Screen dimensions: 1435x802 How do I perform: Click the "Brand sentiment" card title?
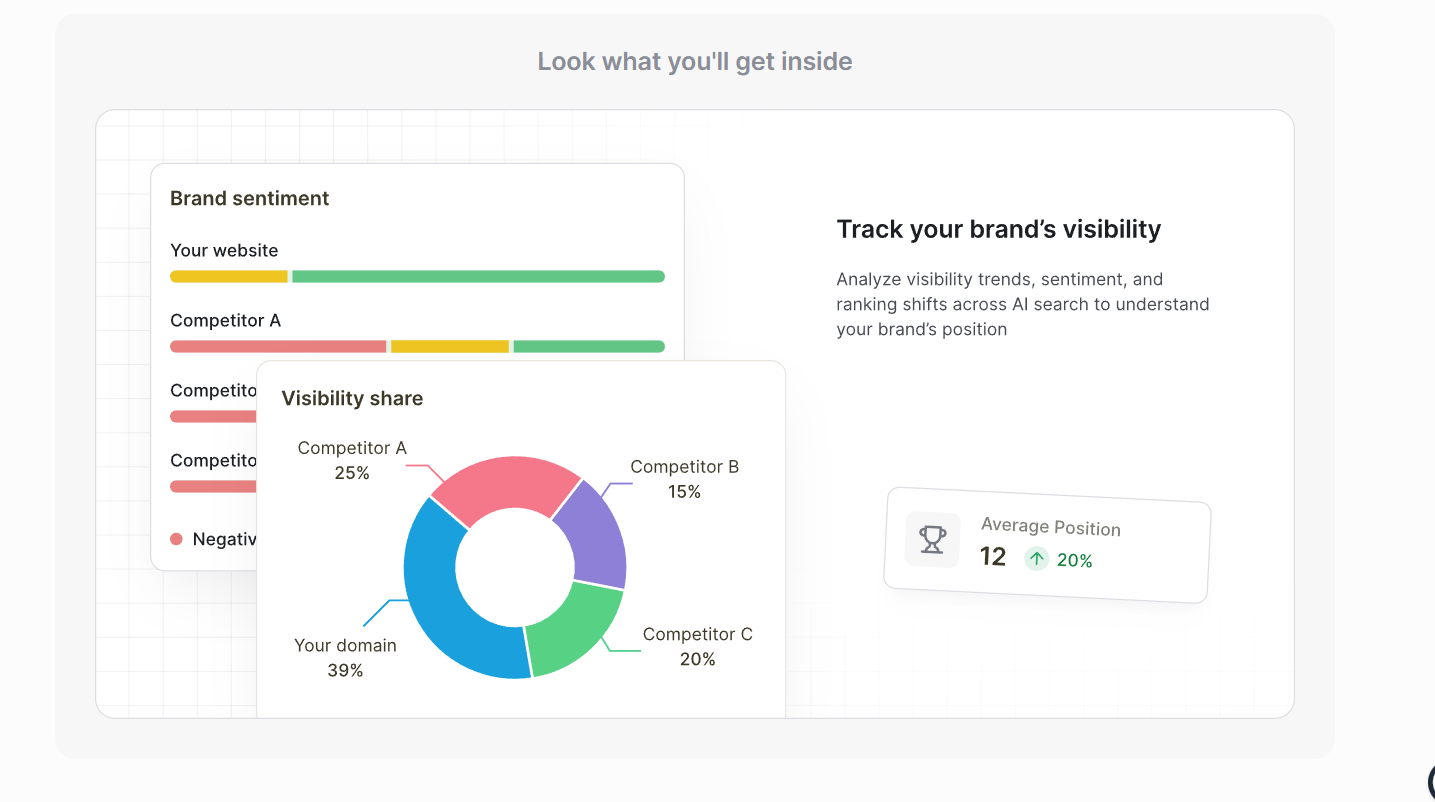[249, 198]
